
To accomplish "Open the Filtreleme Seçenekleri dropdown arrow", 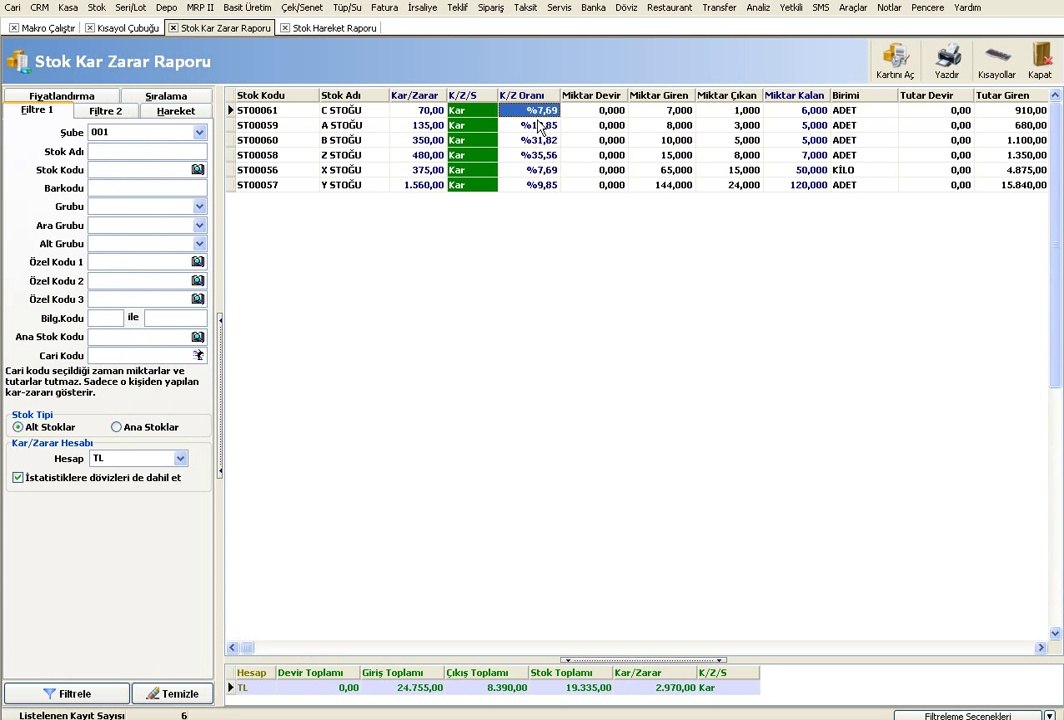I will click(1050, 715).
